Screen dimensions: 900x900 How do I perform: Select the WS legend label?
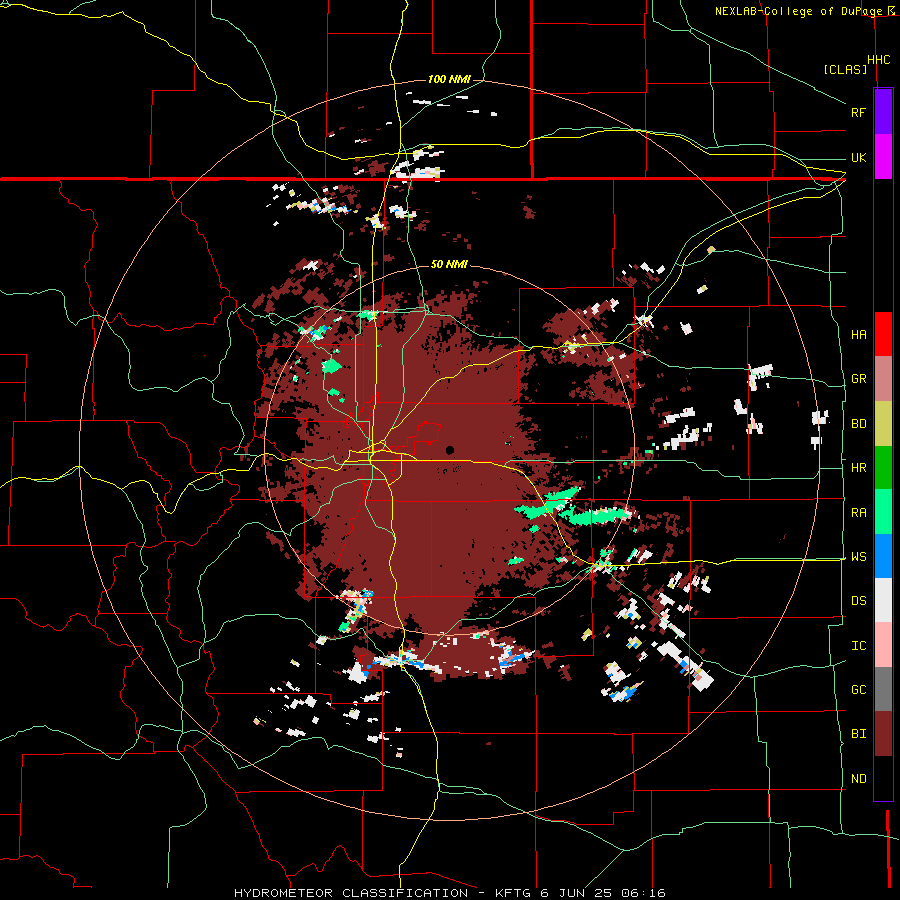click(858, 556)
